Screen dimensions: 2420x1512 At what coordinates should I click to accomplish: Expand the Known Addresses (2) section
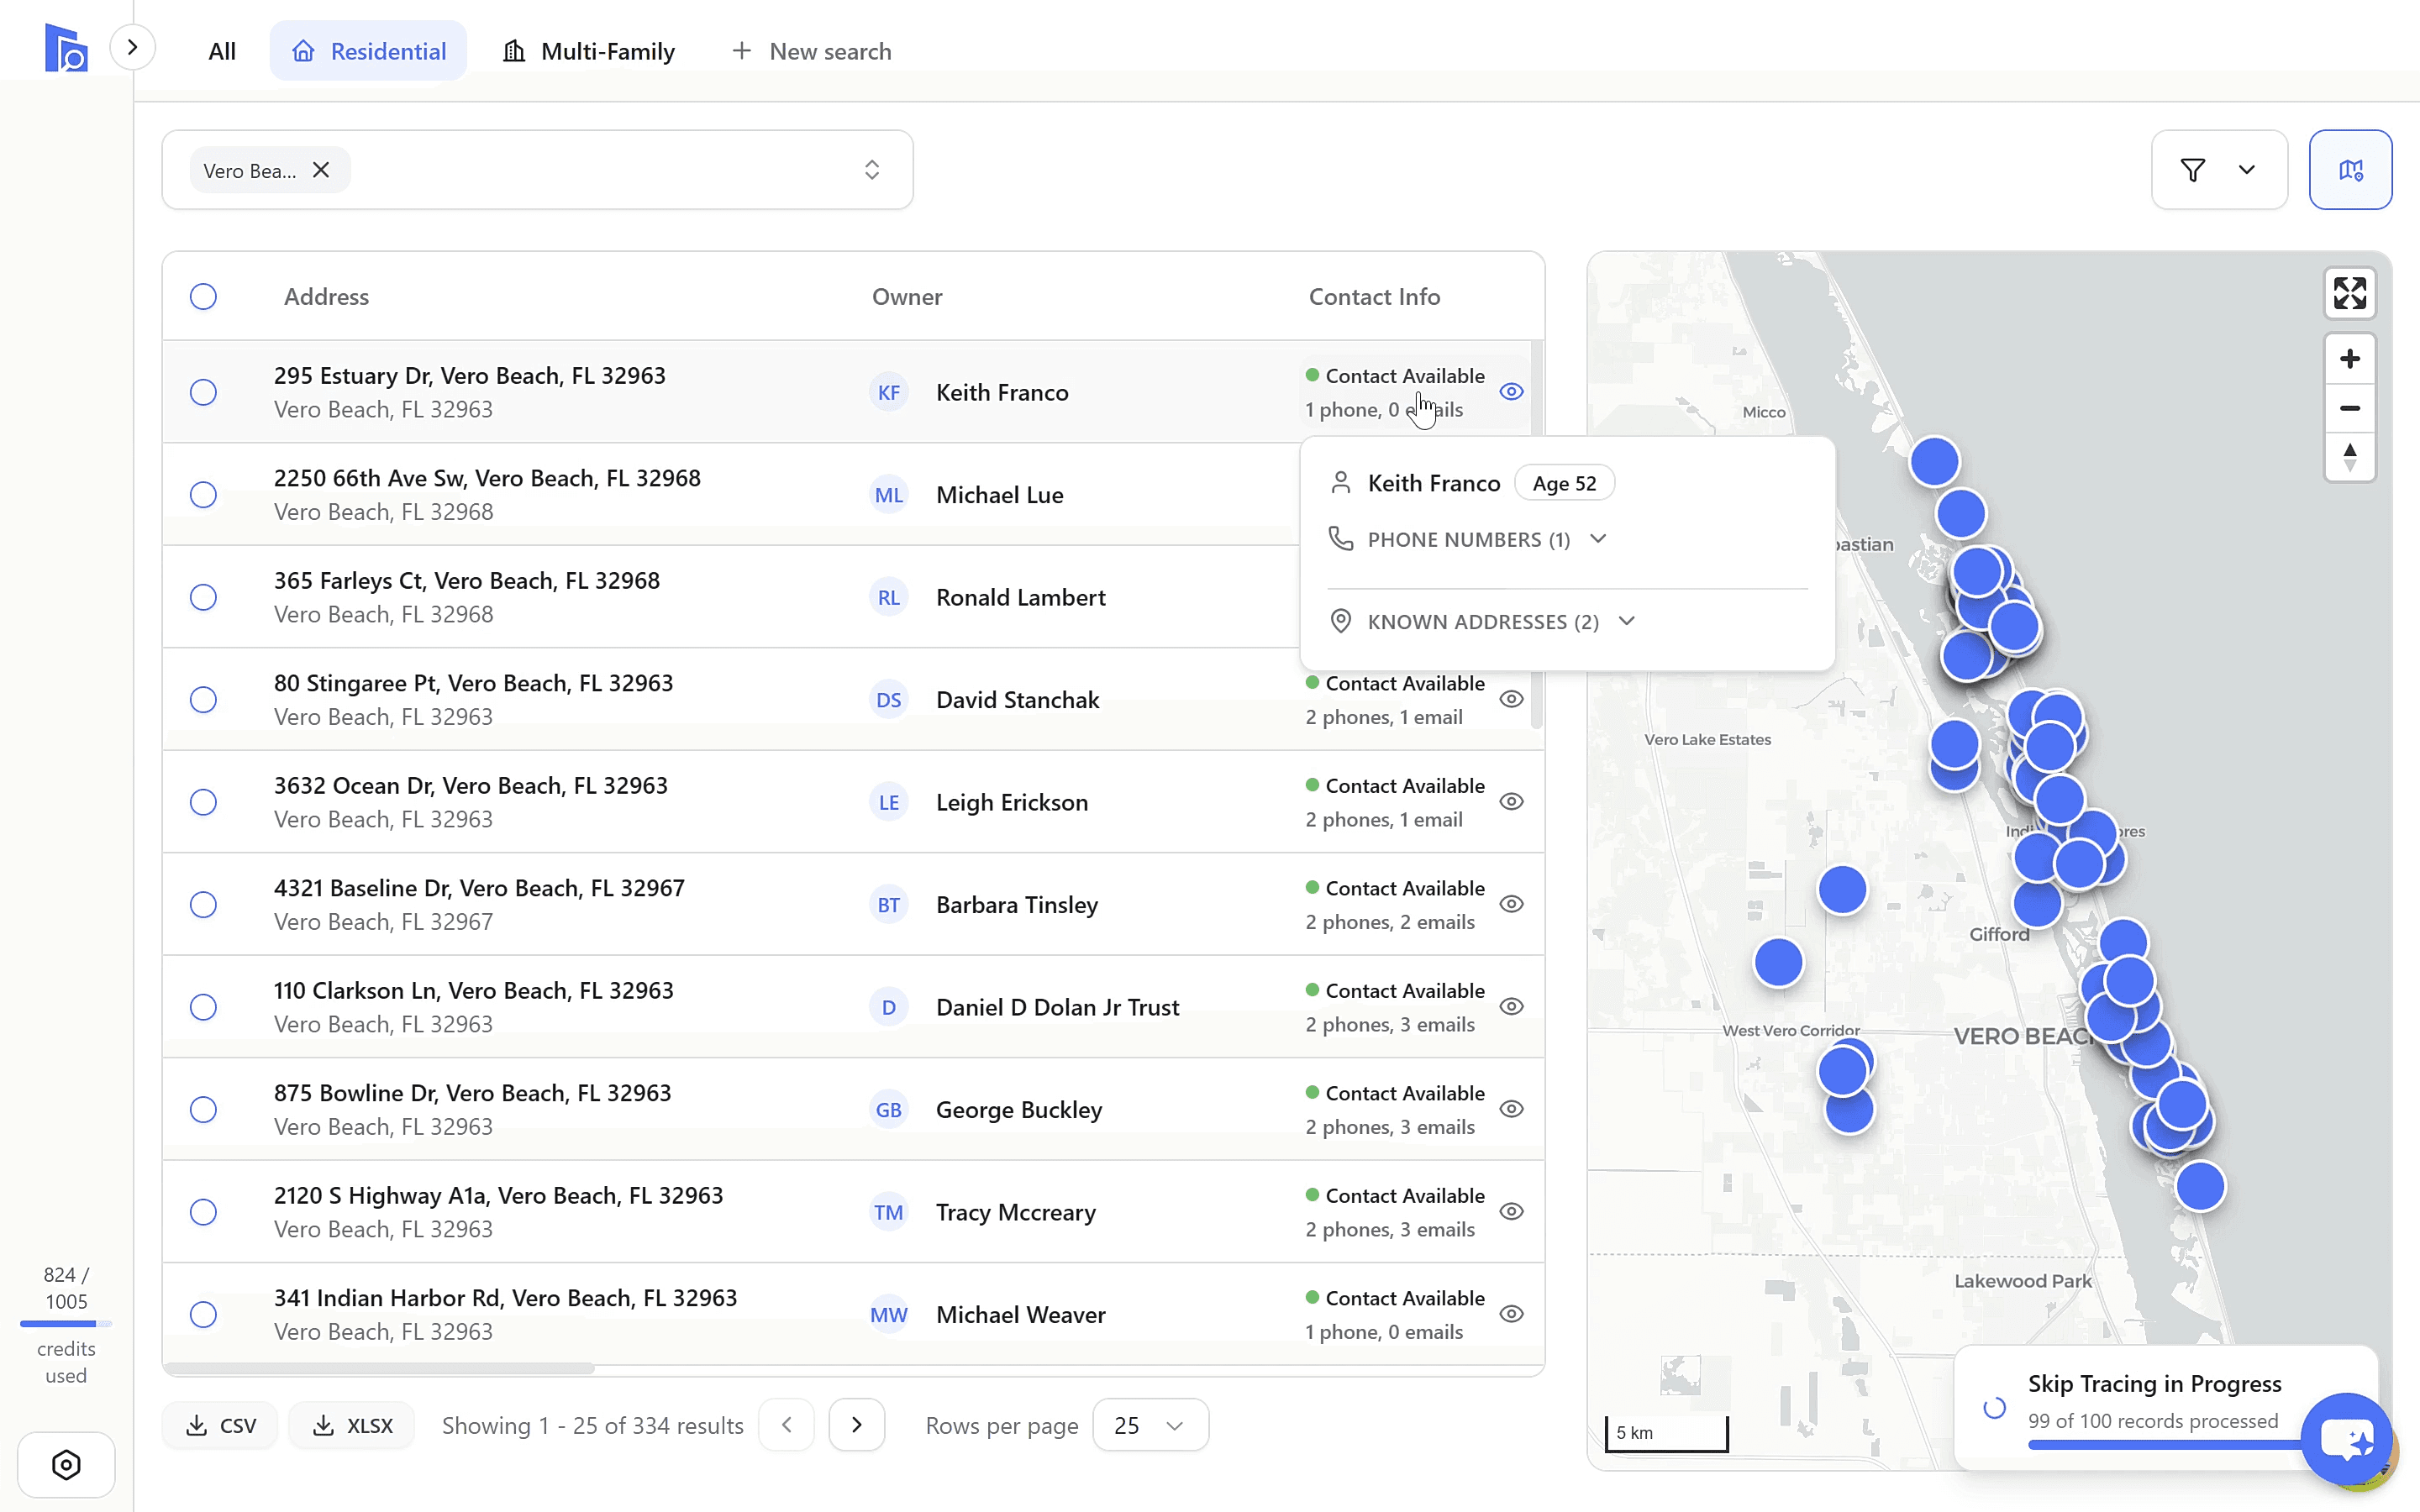coord(1482,622)
